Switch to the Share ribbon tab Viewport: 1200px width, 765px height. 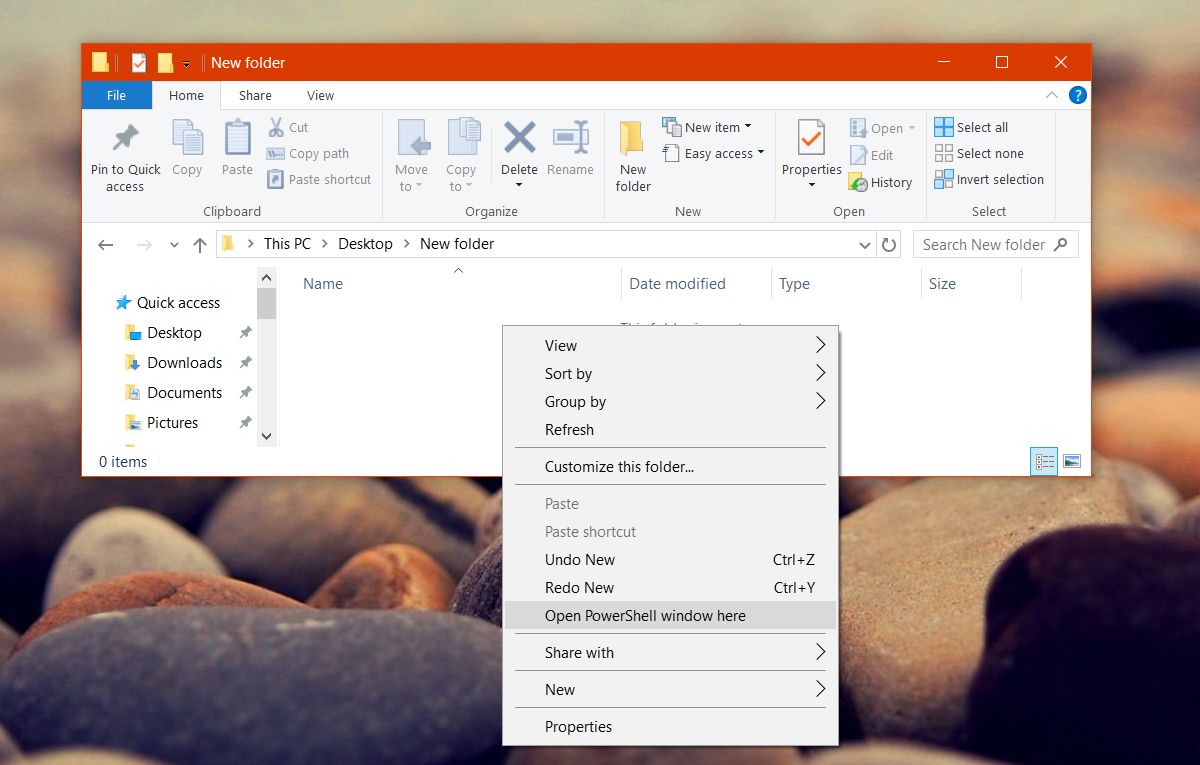coord(254,95)
